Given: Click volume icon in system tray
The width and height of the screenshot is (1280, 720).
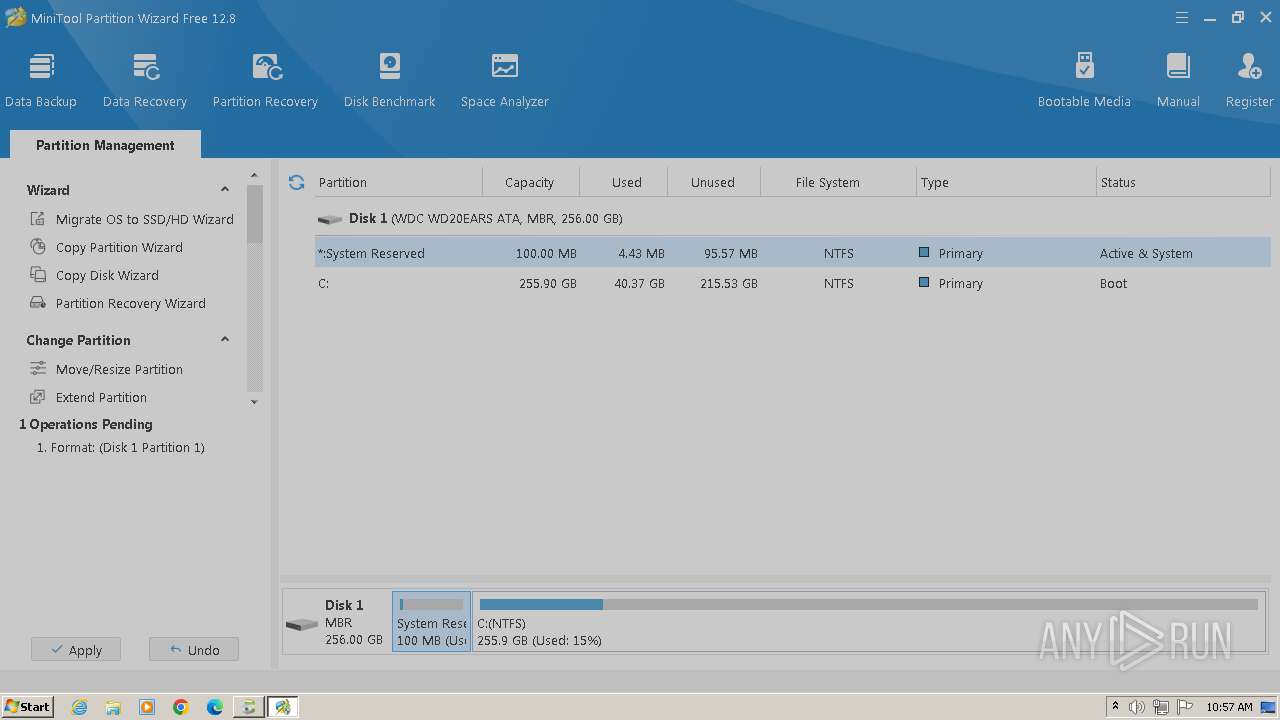Looking at the screenshot, I should click(1137, 707).
